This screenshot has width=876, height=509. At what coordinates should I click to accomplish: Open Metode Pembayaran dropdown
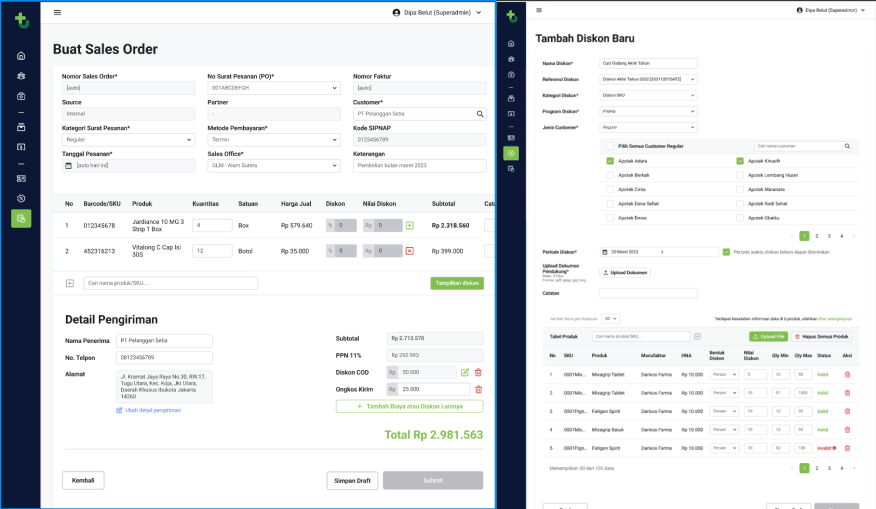tap(274, 140)
